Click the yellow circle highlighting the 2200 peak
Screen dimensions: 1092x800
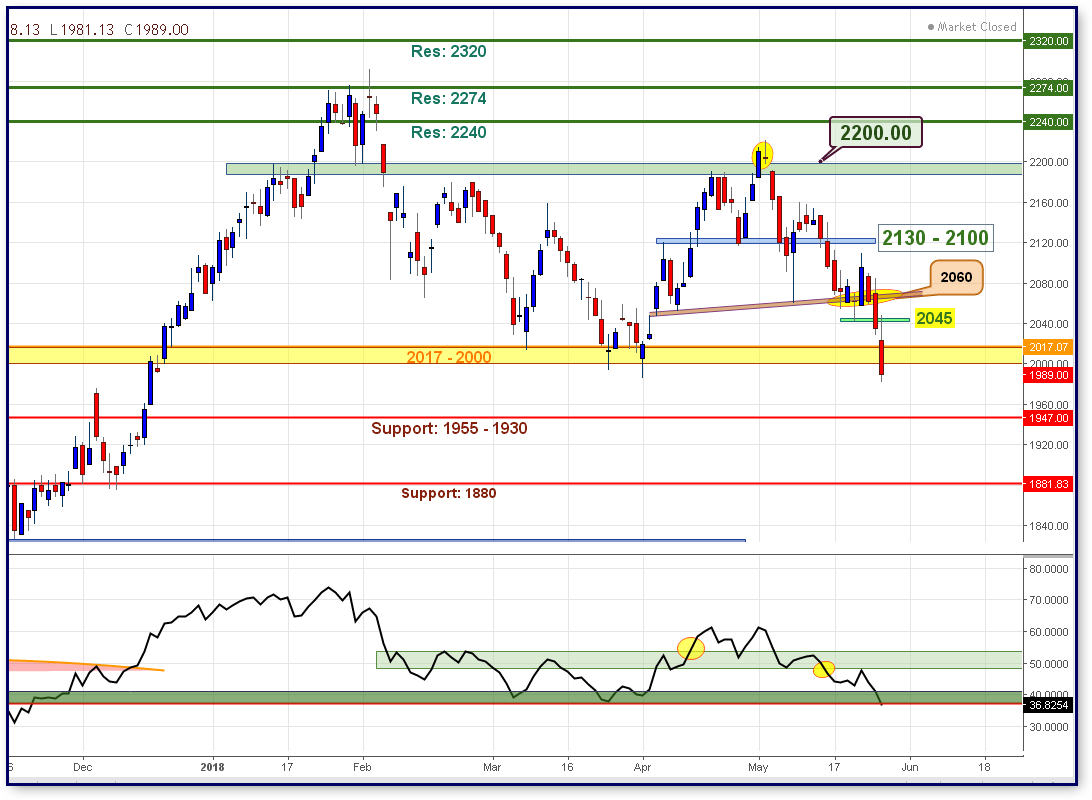761,155
